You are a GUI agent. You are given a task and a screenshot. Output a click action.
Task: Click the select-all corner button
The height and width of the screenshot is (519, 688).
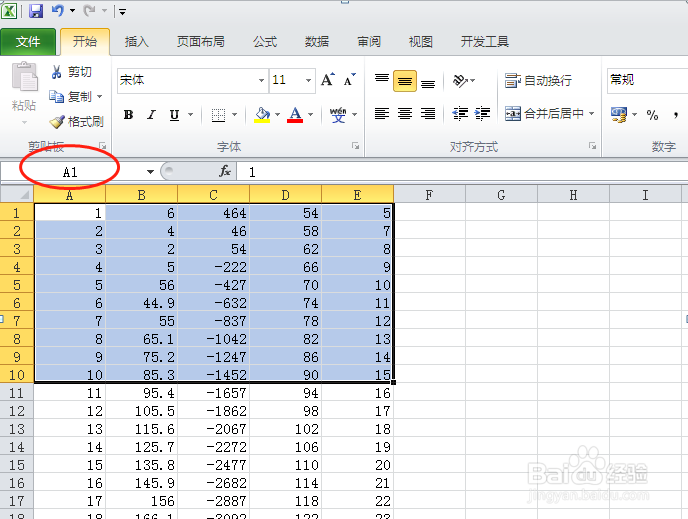tap(17, 194)
